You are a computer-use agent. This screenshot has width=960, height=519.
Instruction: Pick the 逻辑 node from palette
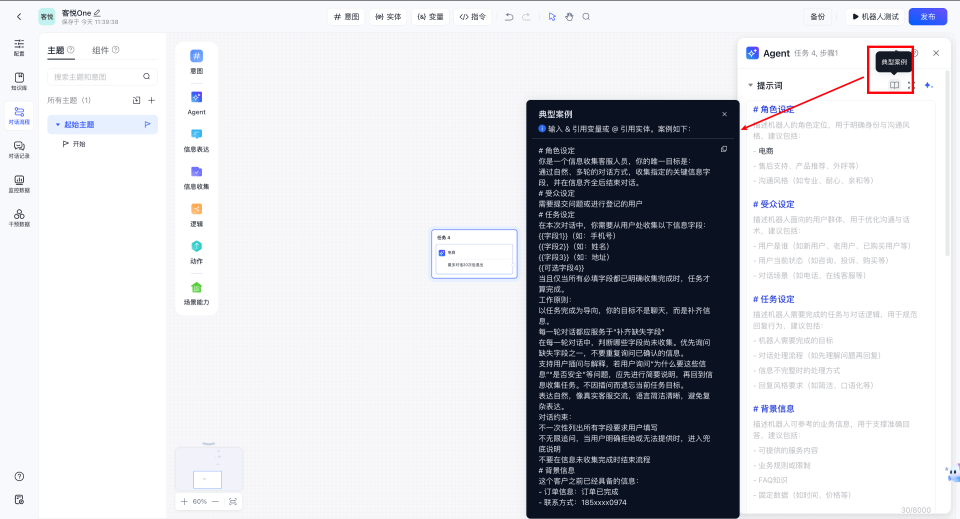coord(197,215)
